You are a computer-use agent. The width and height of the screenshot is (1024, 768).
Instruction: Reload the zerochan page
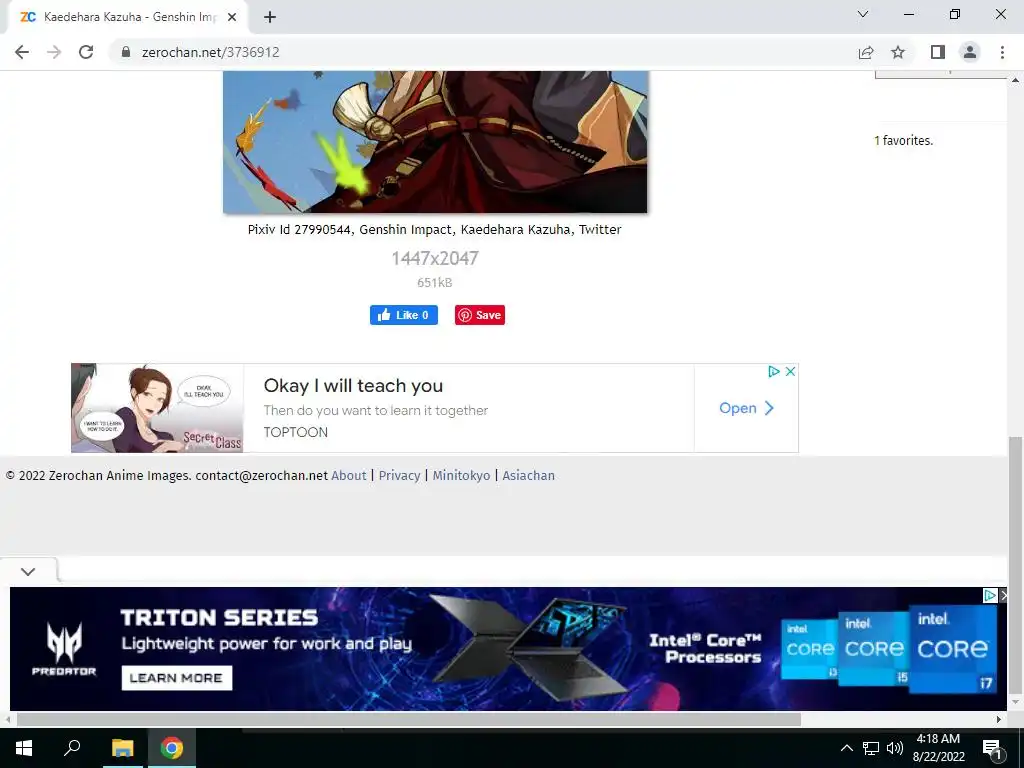click(x=86, y=52)
